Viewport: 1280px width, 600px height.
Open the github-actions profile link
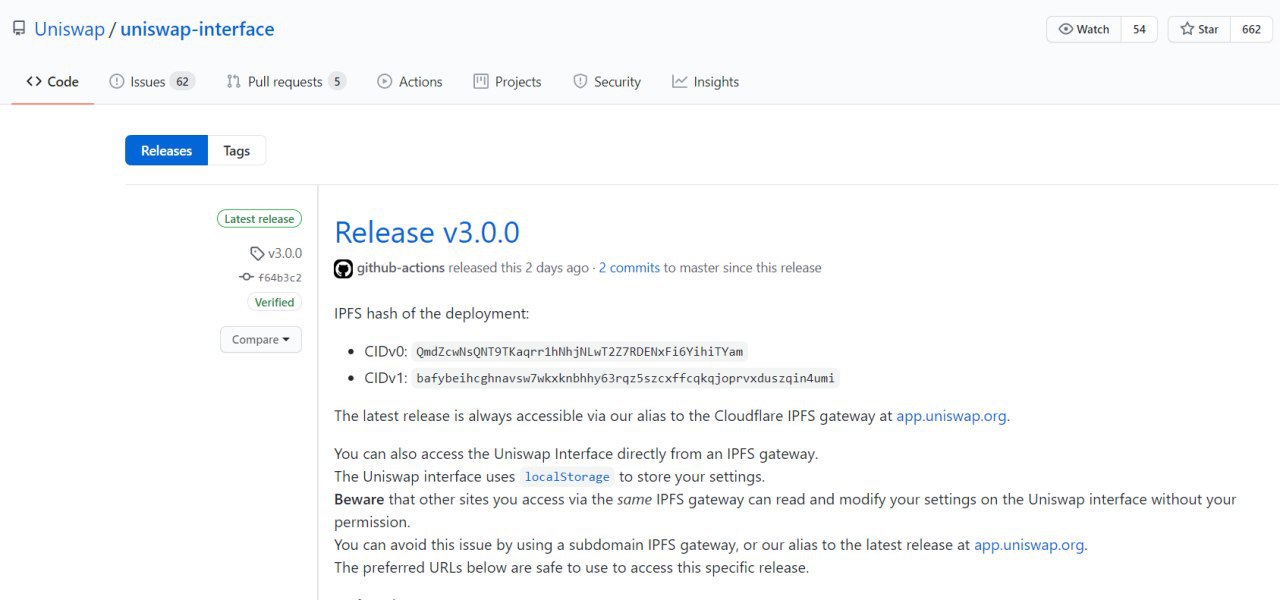pos(401,268)
